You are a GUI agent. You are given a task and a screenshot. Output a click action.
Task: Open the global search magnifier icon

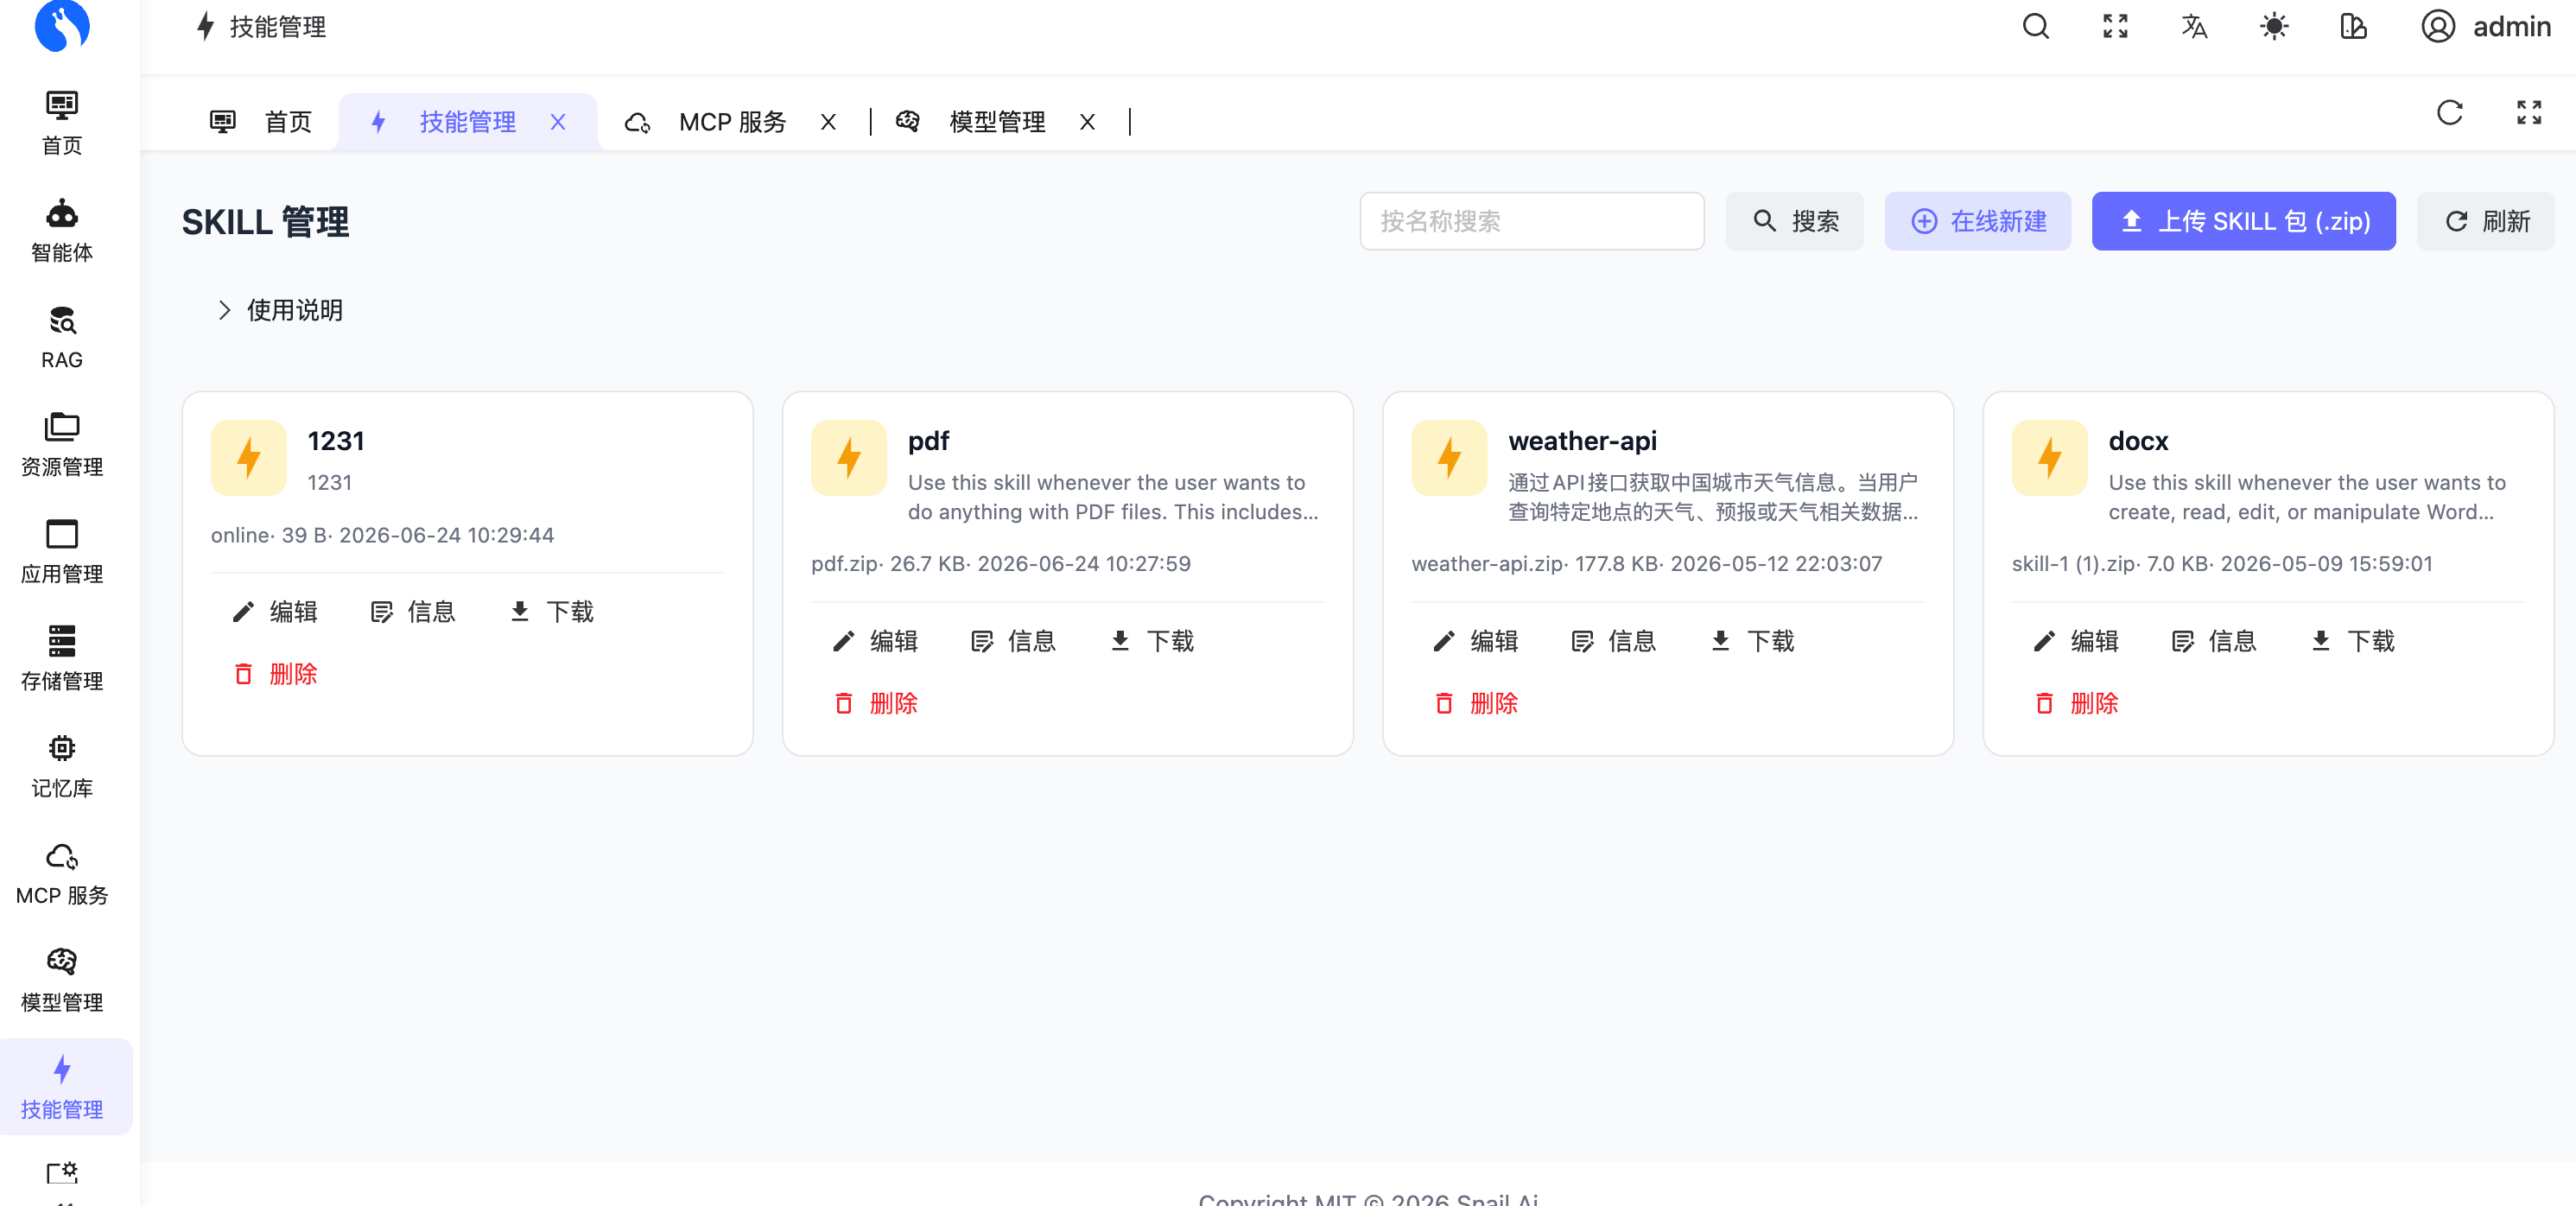(x=2035, y=26)
